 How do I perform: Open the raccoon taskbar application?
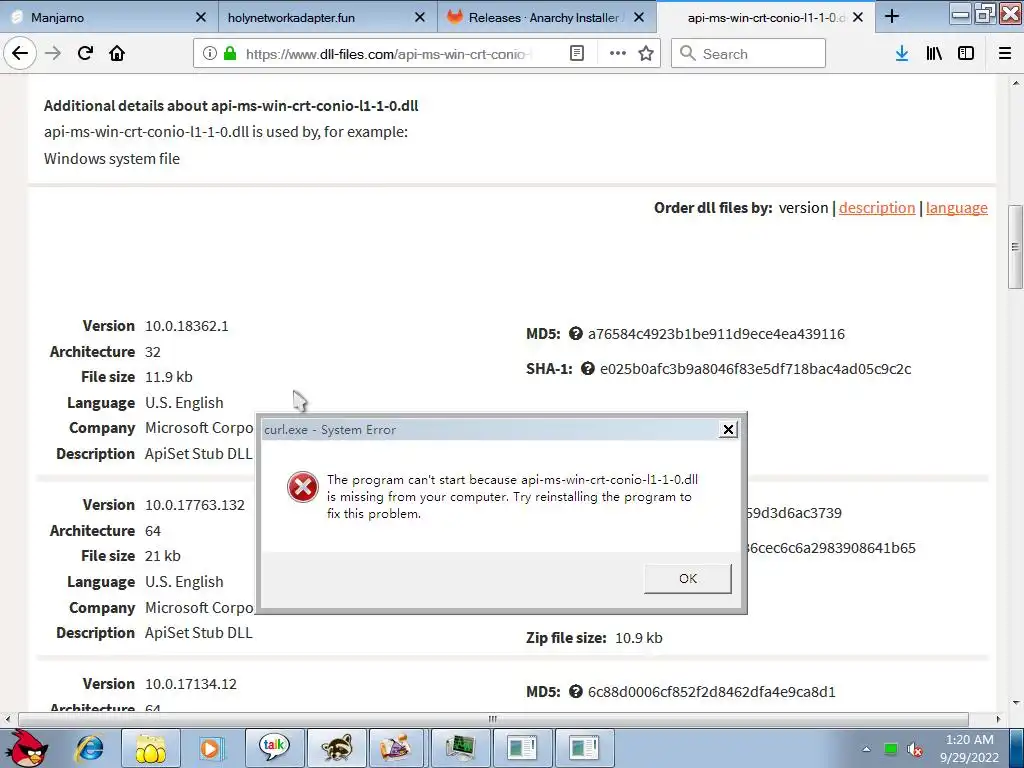336,746
